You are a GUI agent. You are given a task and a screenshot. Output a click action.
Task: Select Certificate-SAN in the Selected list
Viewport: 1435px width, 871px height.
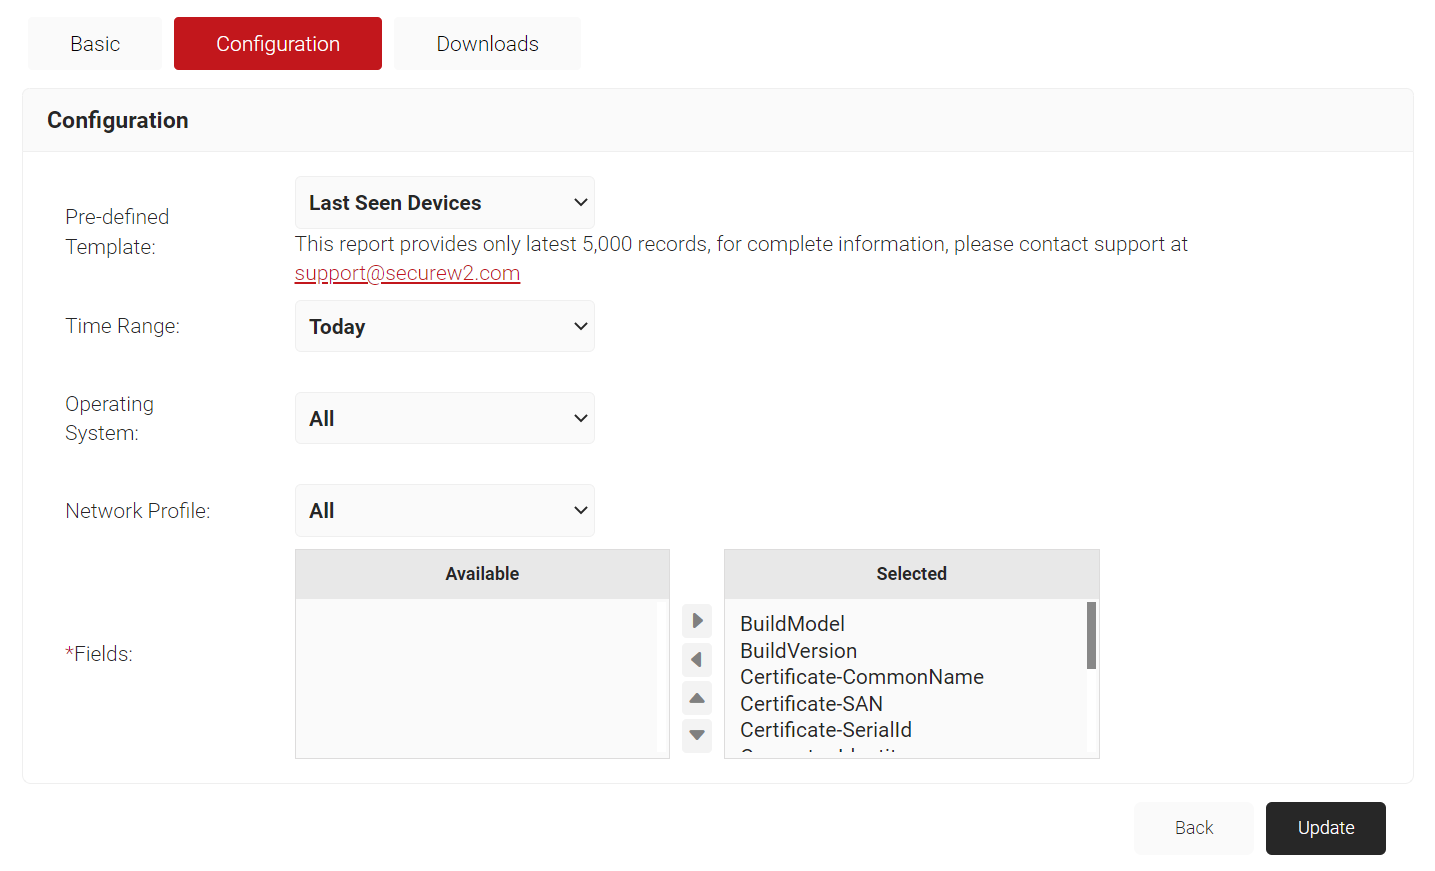811,704
